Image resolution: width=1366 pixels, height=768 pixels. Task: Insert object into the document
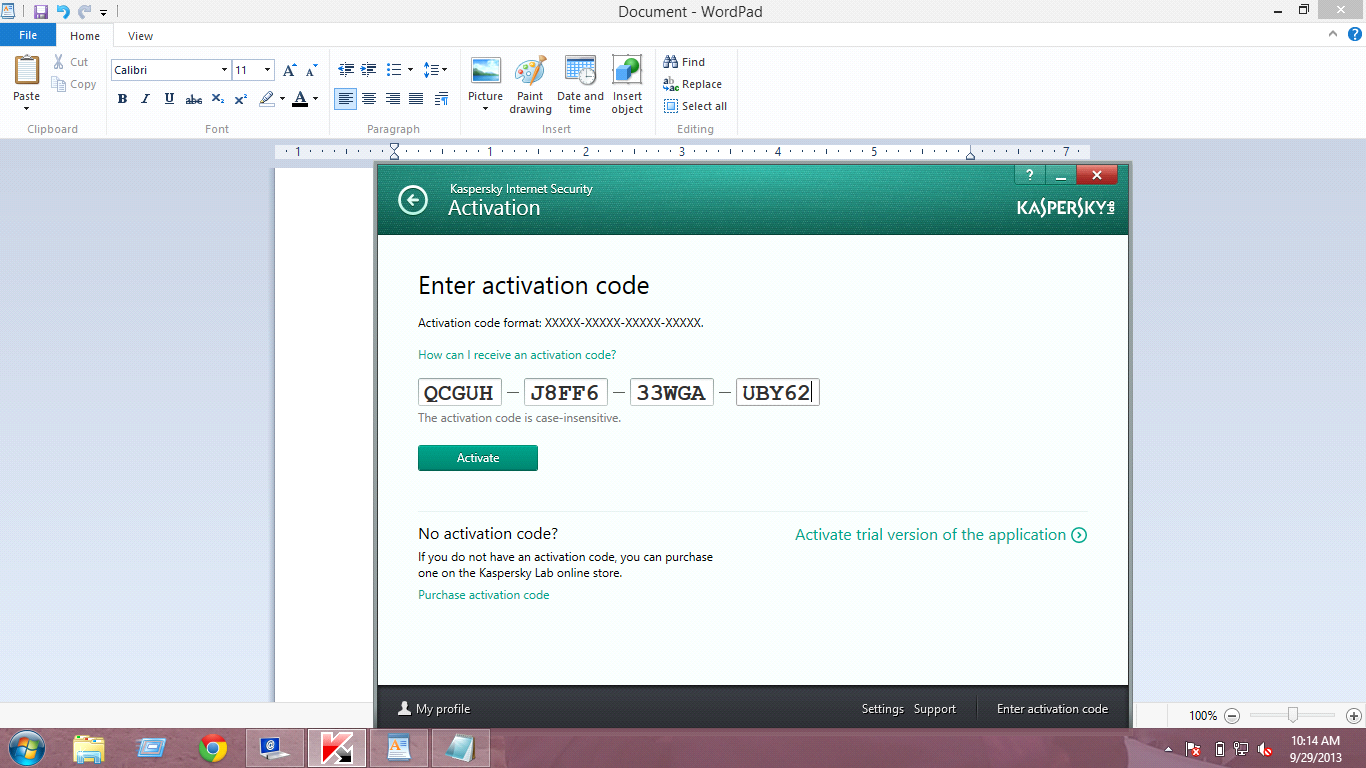click(627, 85)
